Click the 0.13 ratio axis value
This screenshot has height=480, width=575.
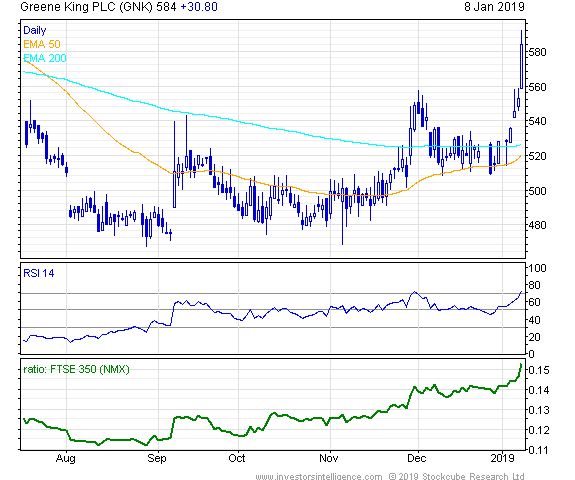(x=539, y=410)
